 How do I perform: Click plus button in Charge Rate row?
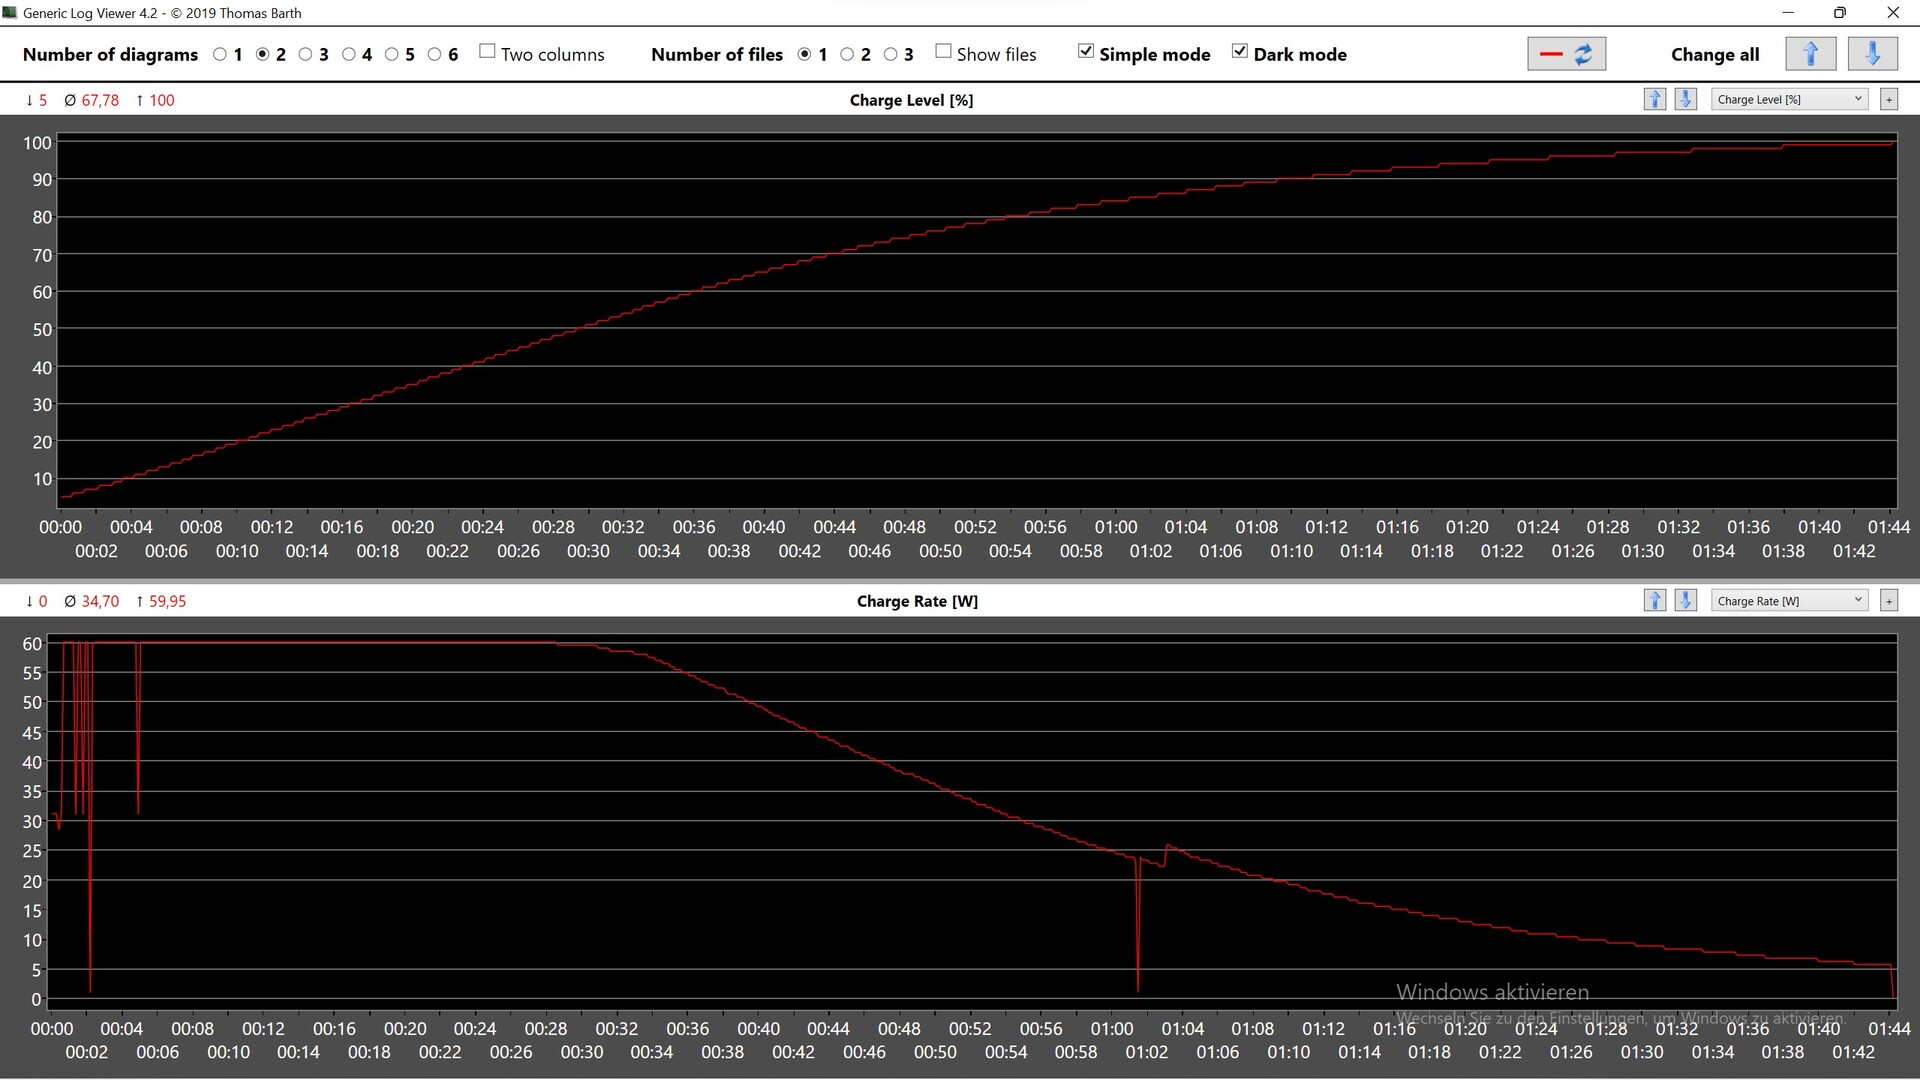pyautogui.click(x=1889, y=601)
